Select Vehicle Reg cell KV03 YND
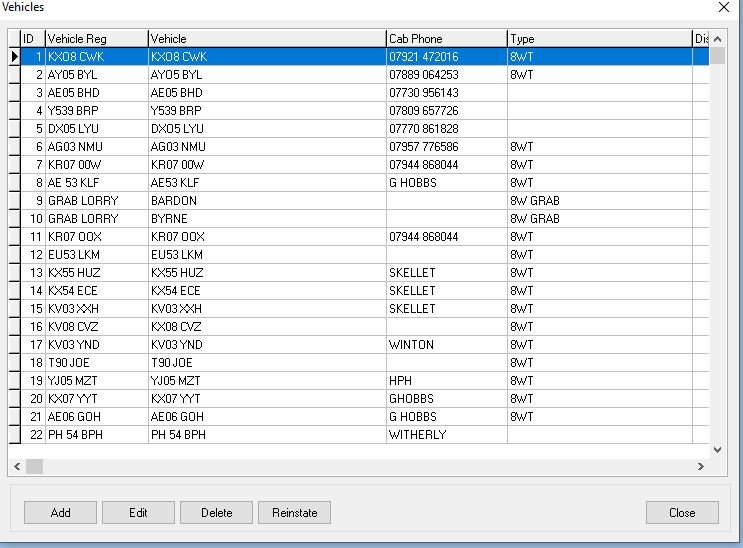The height and width of the screenshot is (548, 743). (97, 345)
